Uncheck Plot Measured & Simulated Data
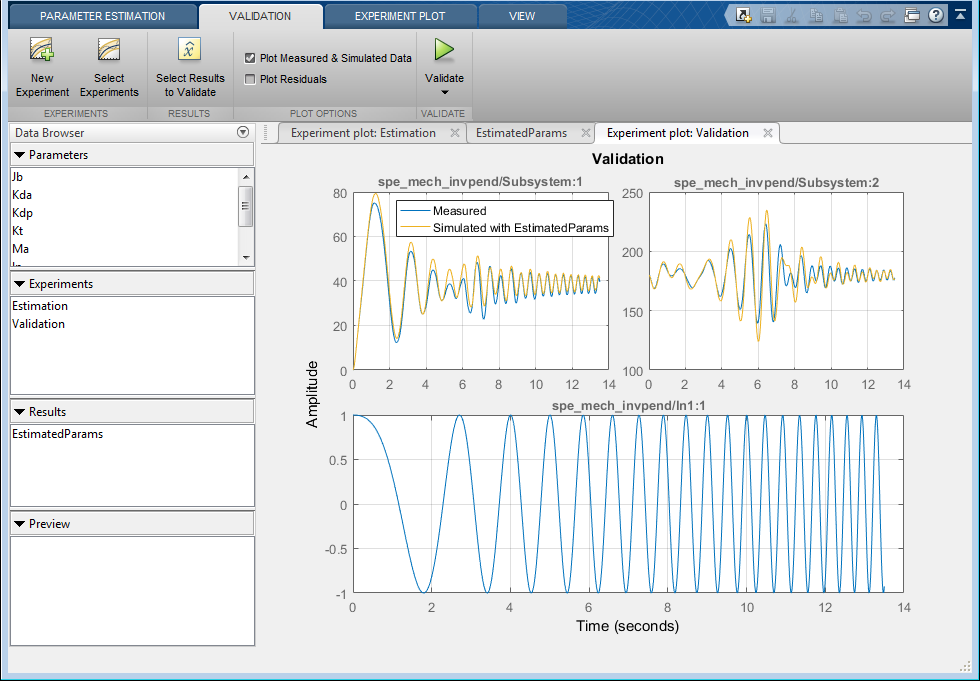980x681 pixels. point(251,59)
